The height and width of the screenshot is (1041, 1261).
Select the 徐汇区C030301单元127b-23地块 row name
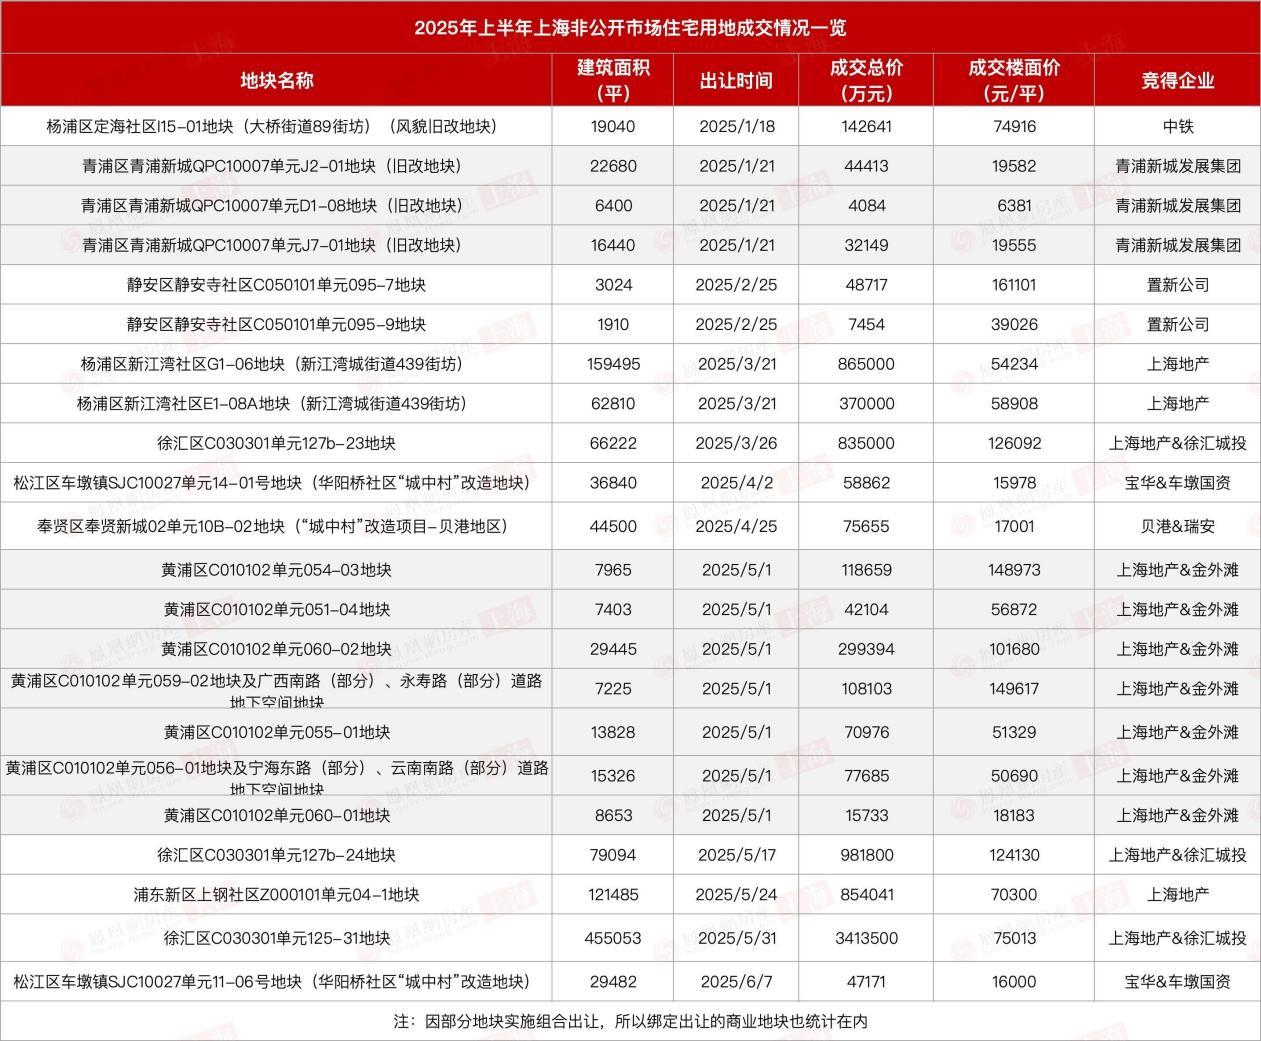coord(276,443)
